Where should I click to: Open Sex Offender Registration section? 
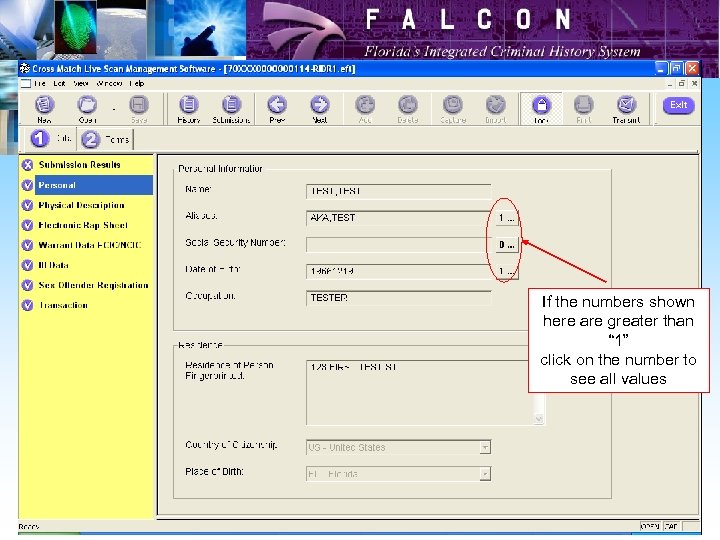(93, 285)
